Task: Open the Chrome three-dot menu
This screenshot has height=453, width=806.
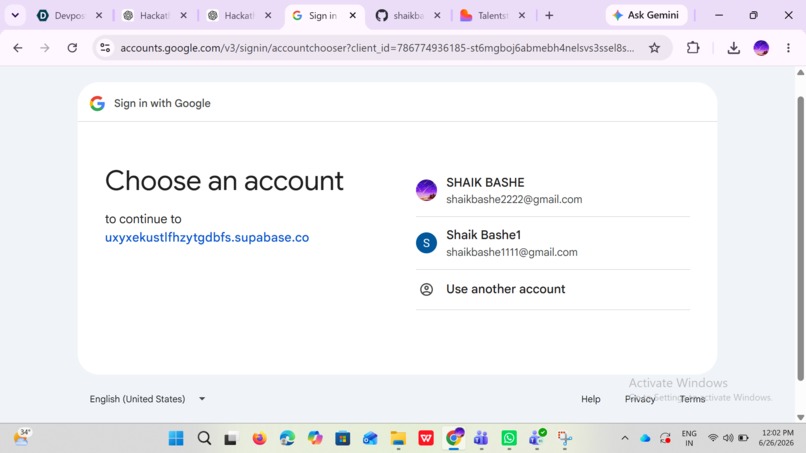Action: coord(788,48)
